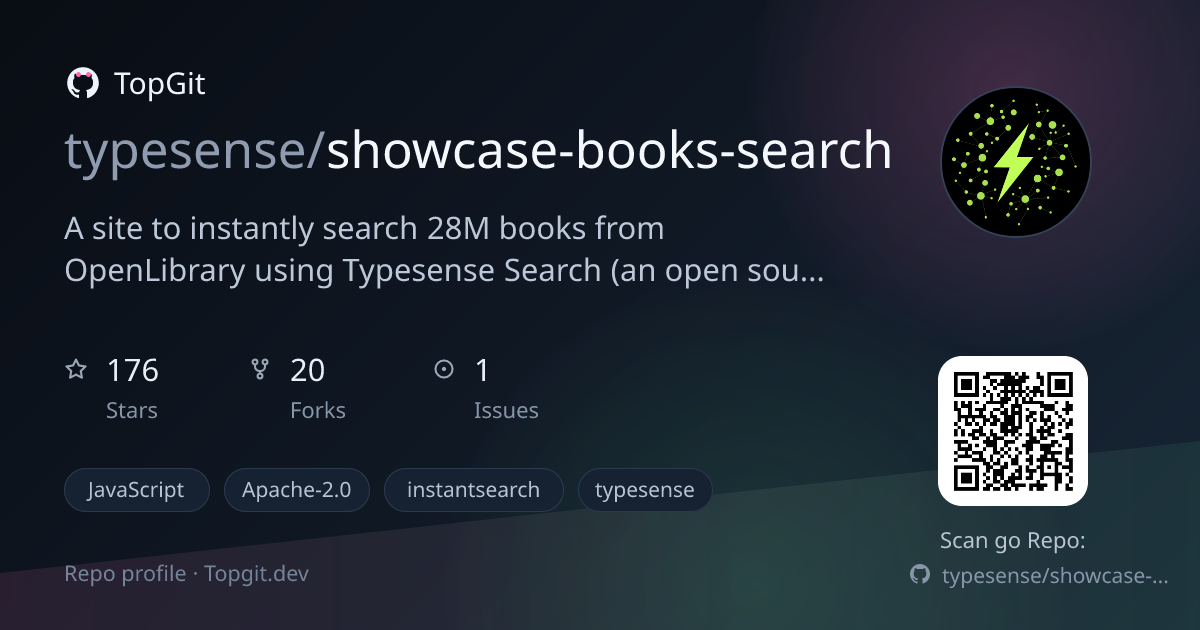Click the repository description about 28M books
1200x630 pixels.
tap(444, 249)
